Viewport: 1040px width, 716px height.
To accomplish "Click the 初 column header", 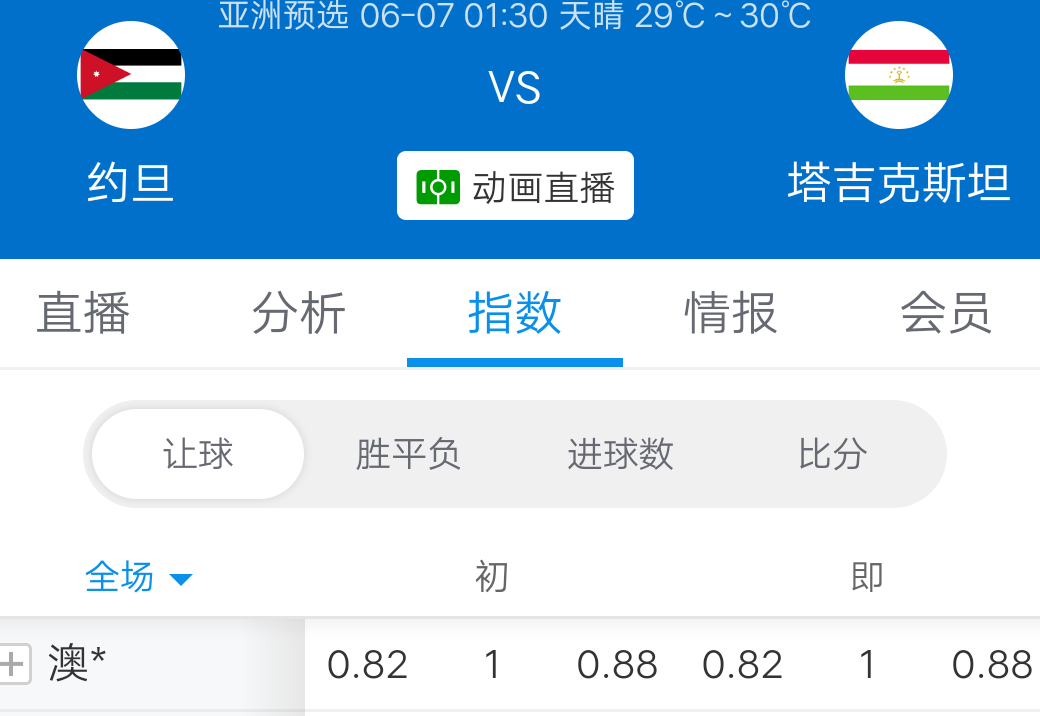I will point(491,577).
